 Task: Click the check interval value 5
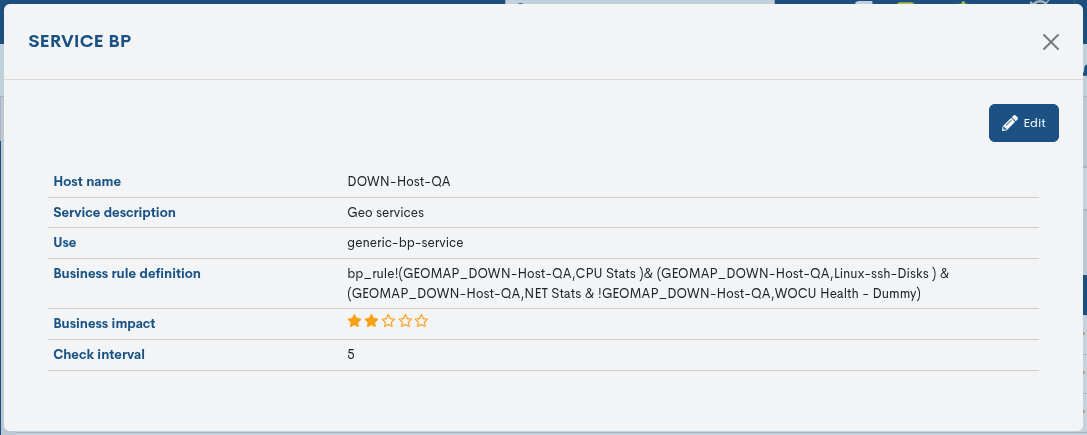coord(351,355)
